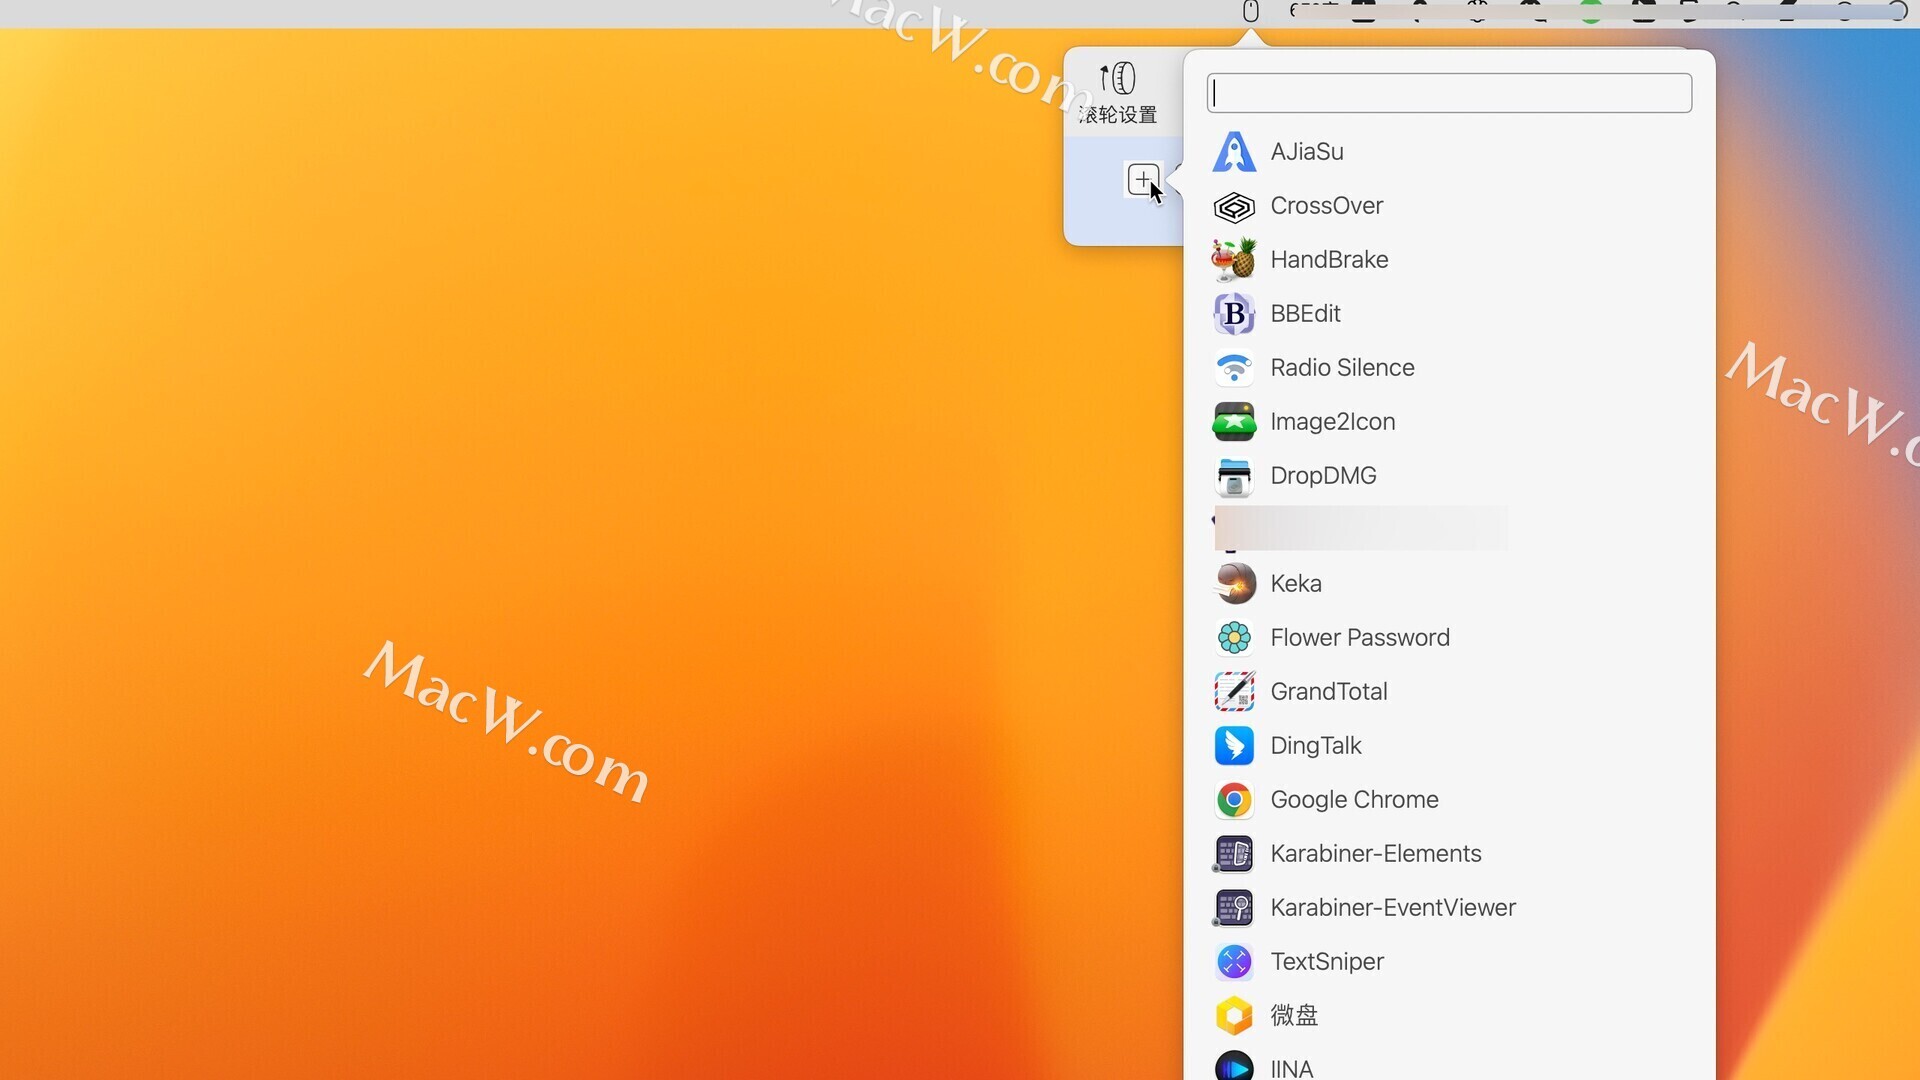The height and width of the screenshot is (1080, 1920).
Task: Click the CrossOver app icon
Action: coord(1234,206)
